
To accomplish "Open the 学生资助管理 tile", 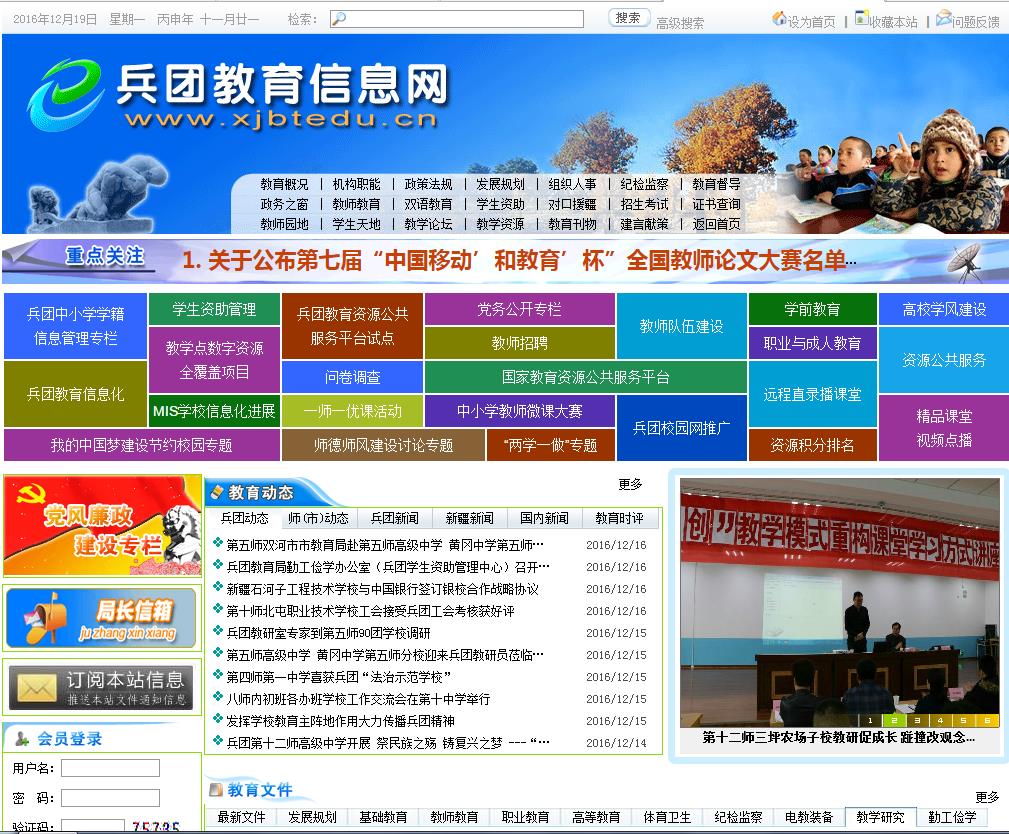I will [214, 310].
